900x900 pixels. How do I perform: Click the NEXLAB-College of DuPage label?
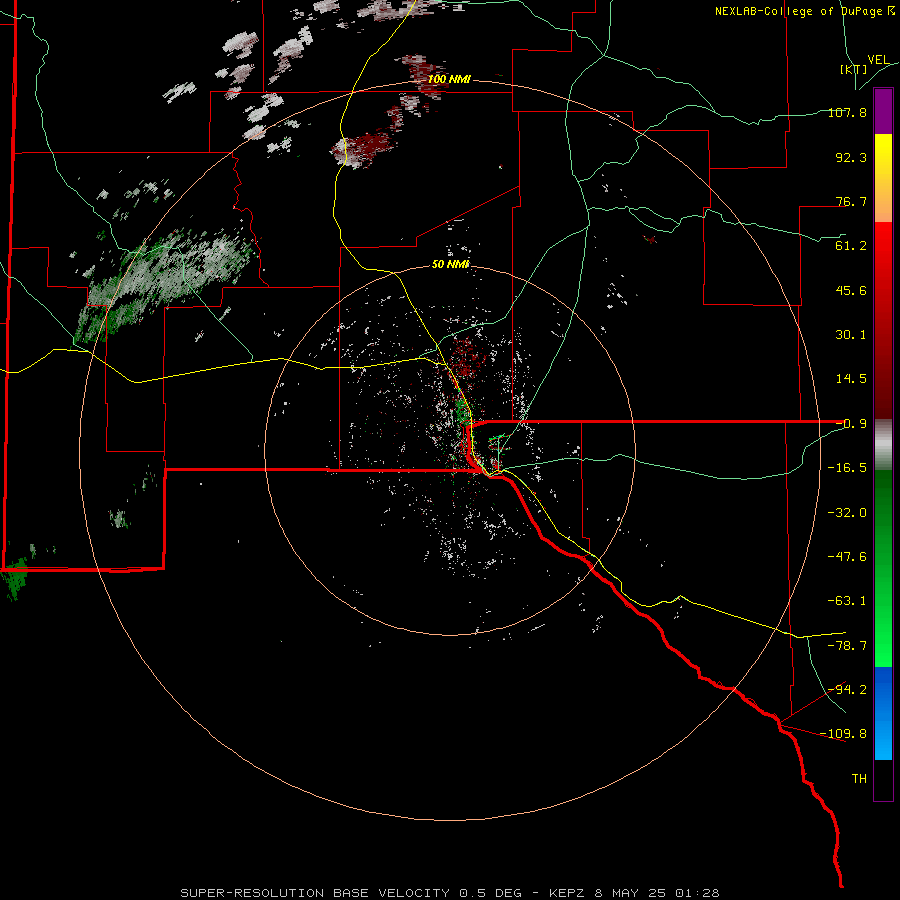pos(805,11)
